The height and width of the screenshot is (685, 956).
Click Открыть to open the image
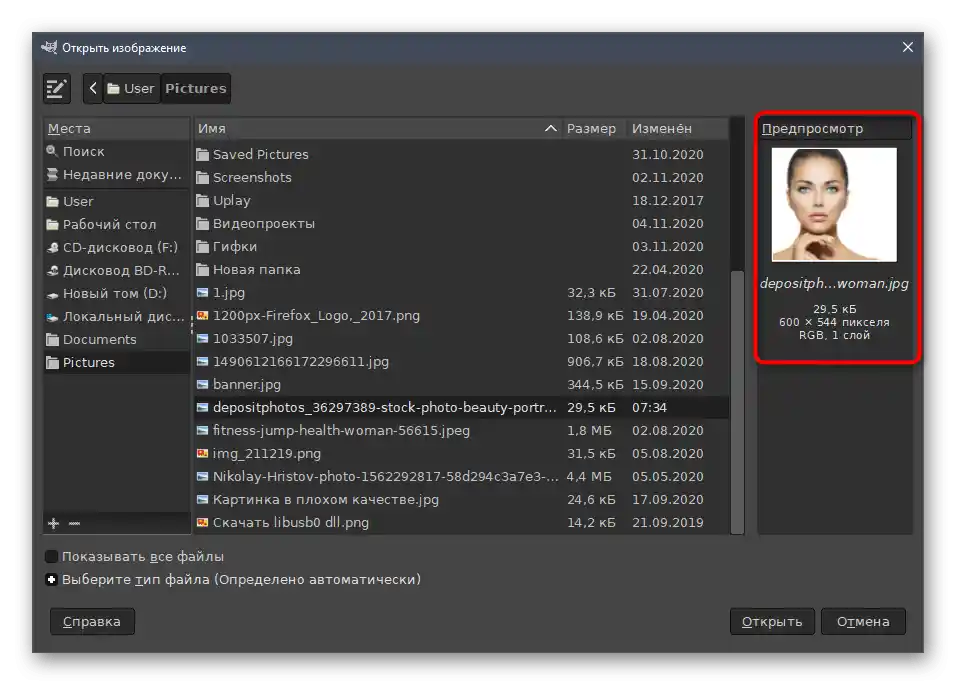[772, 622]
